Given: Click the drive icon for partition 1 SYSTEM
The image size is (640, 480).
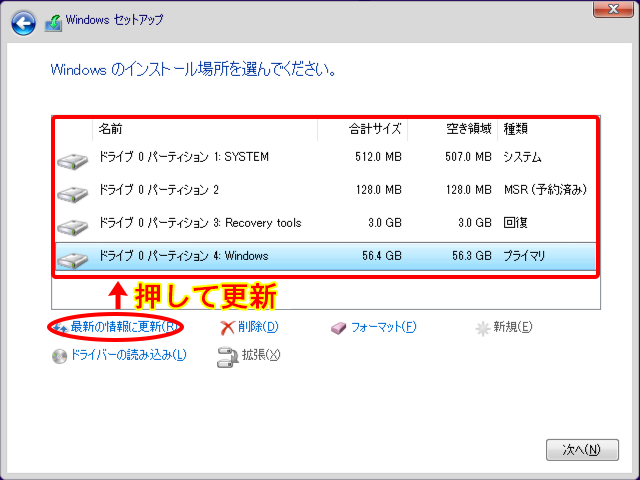Looking at the screenshot, I should [x=73, y=162].
